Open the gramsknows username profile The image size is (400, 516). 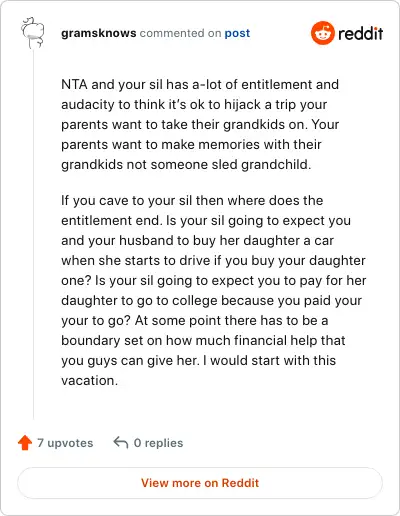[99, 33]
